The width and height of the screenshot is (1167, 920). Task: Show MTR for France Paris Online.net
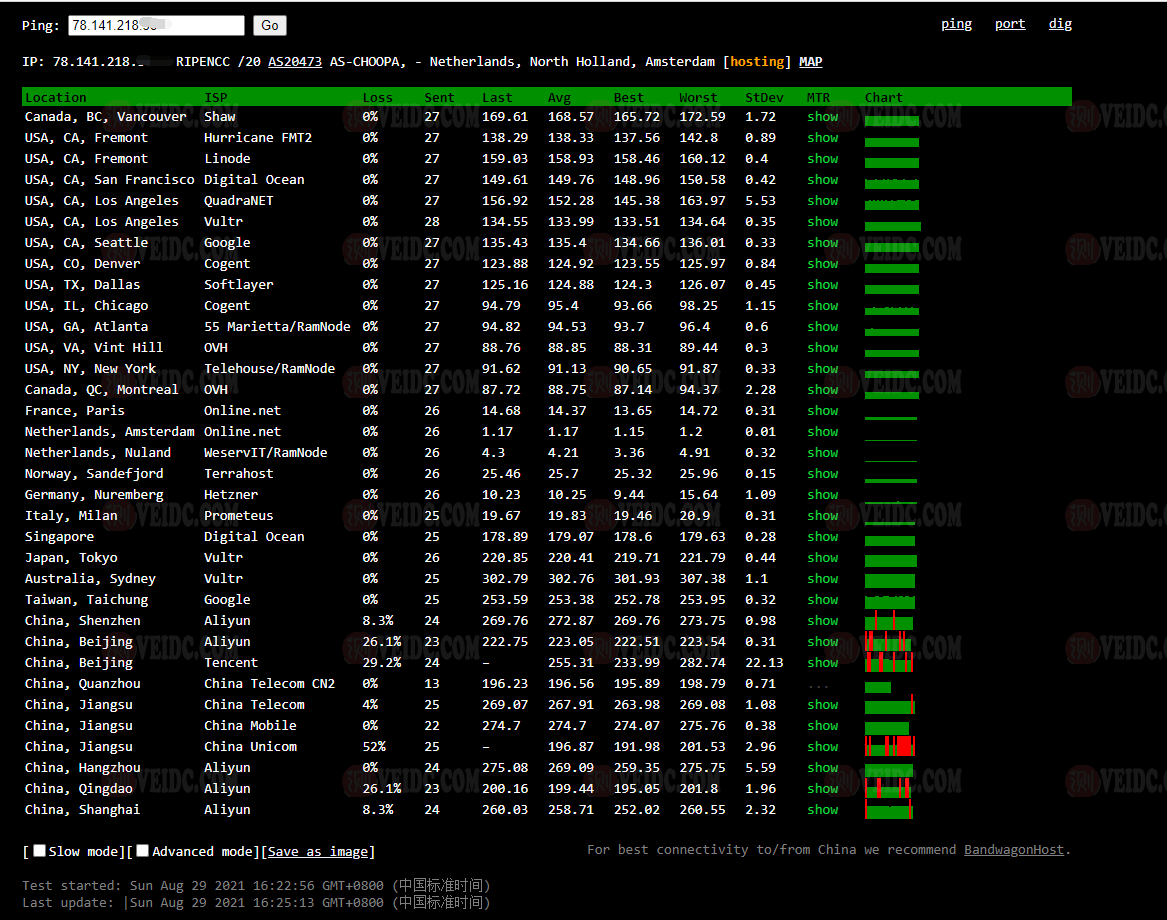coord(822,411)
